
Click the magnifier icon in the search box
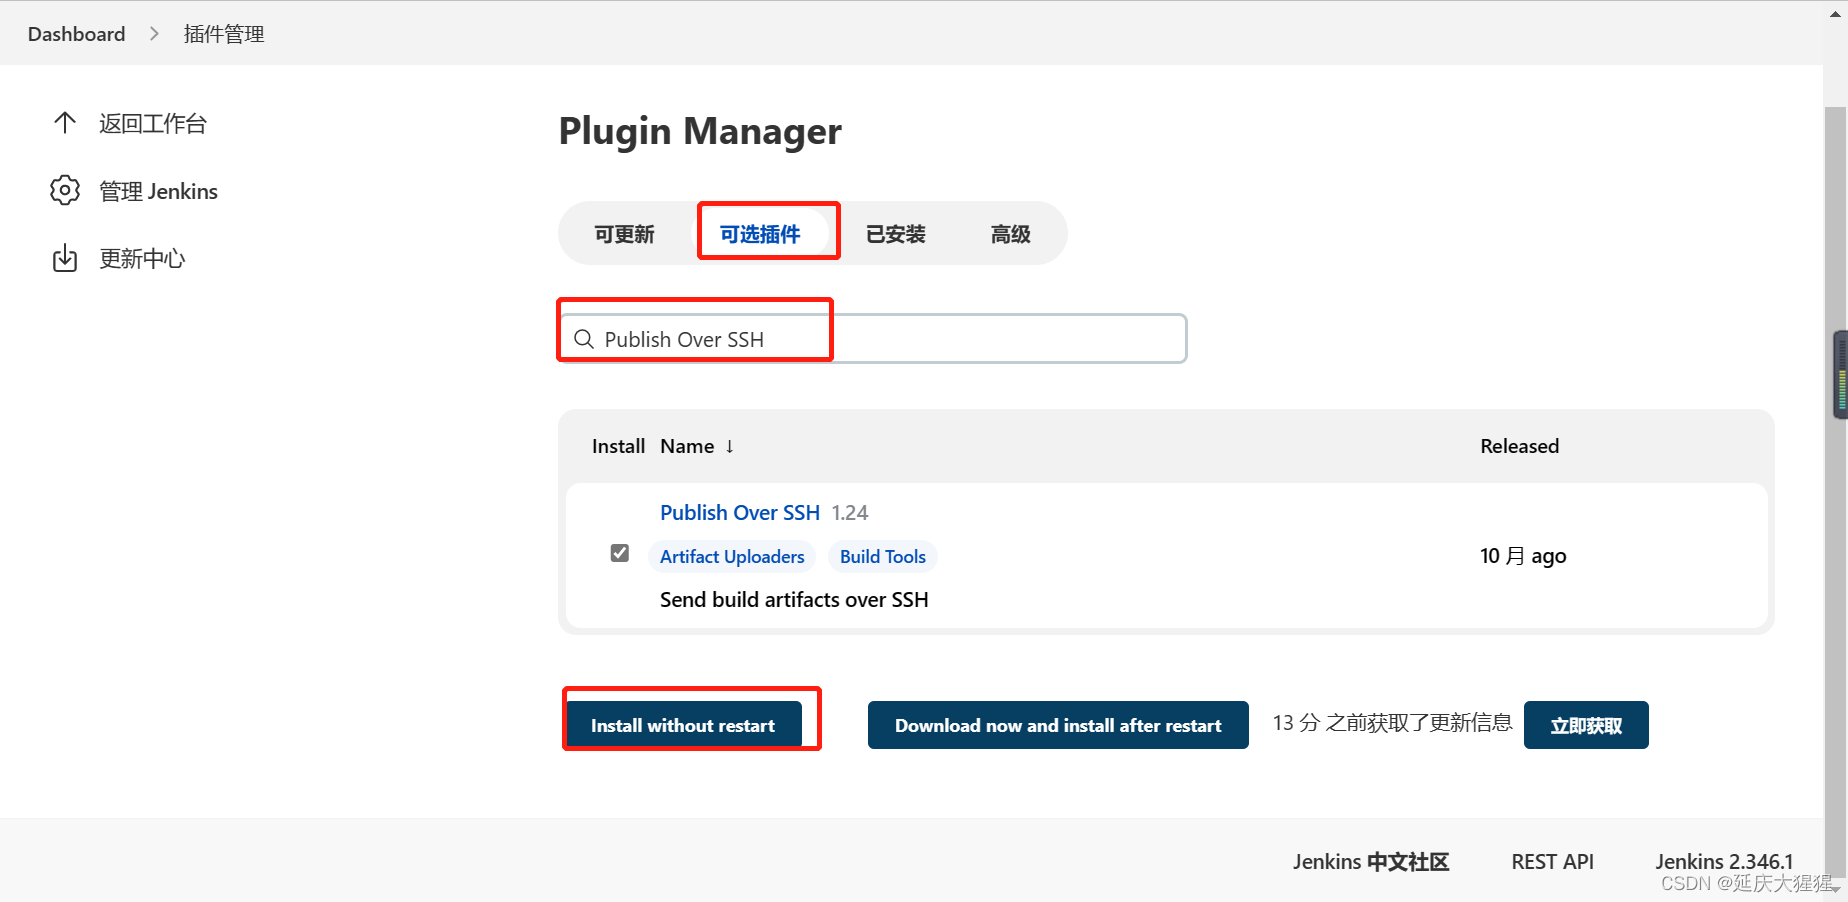584,339
